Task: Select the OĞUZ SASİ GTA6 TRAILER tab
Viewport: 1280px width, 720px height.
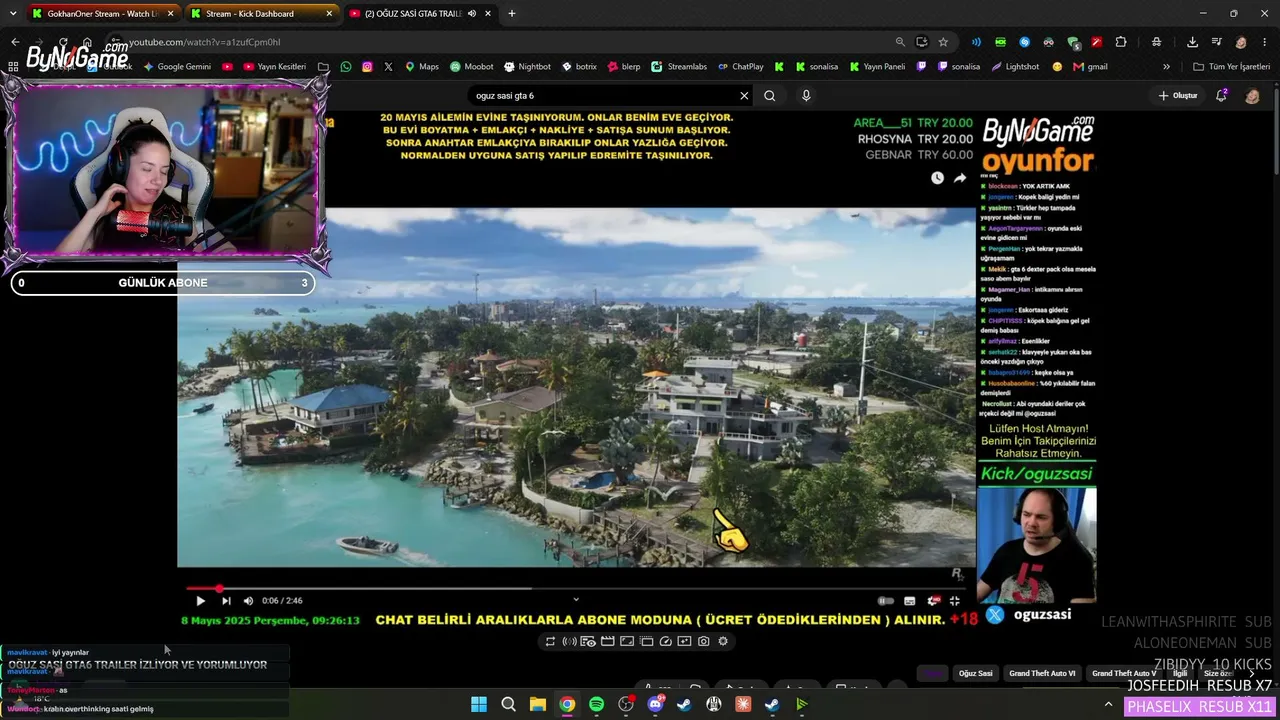Action: (420, 14)
